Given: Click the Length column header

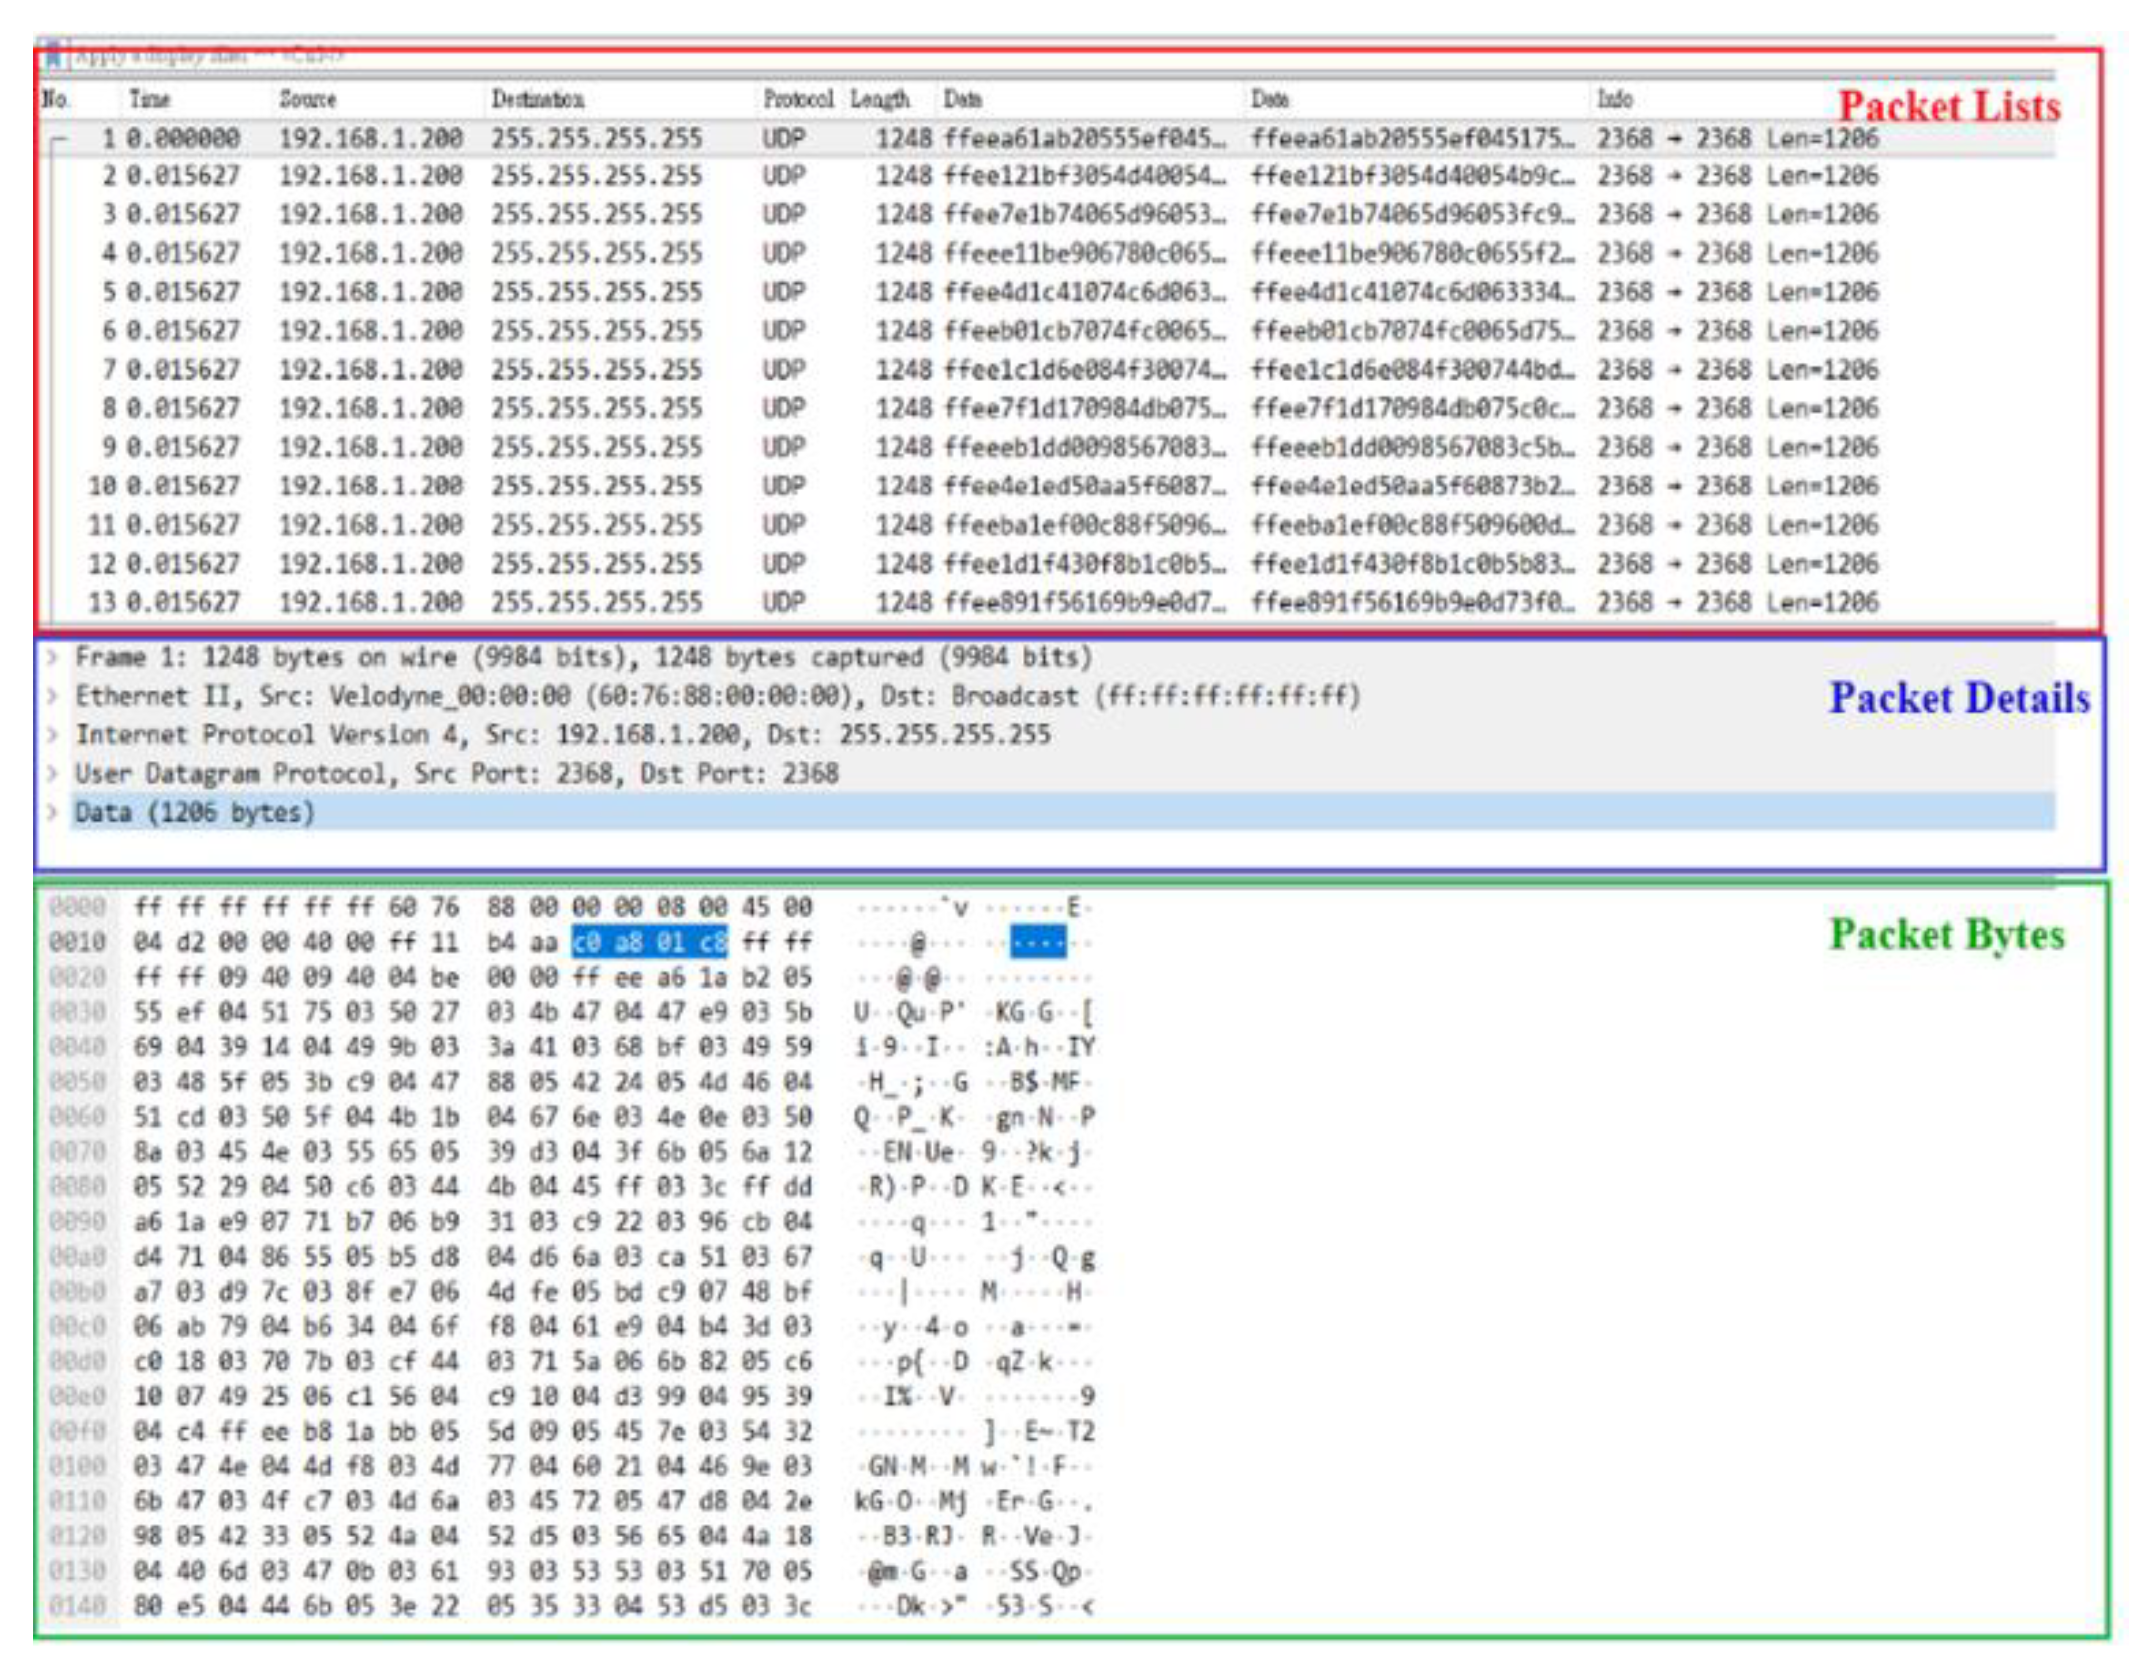Looking at the screenshot, I should [x=880, y=99].
